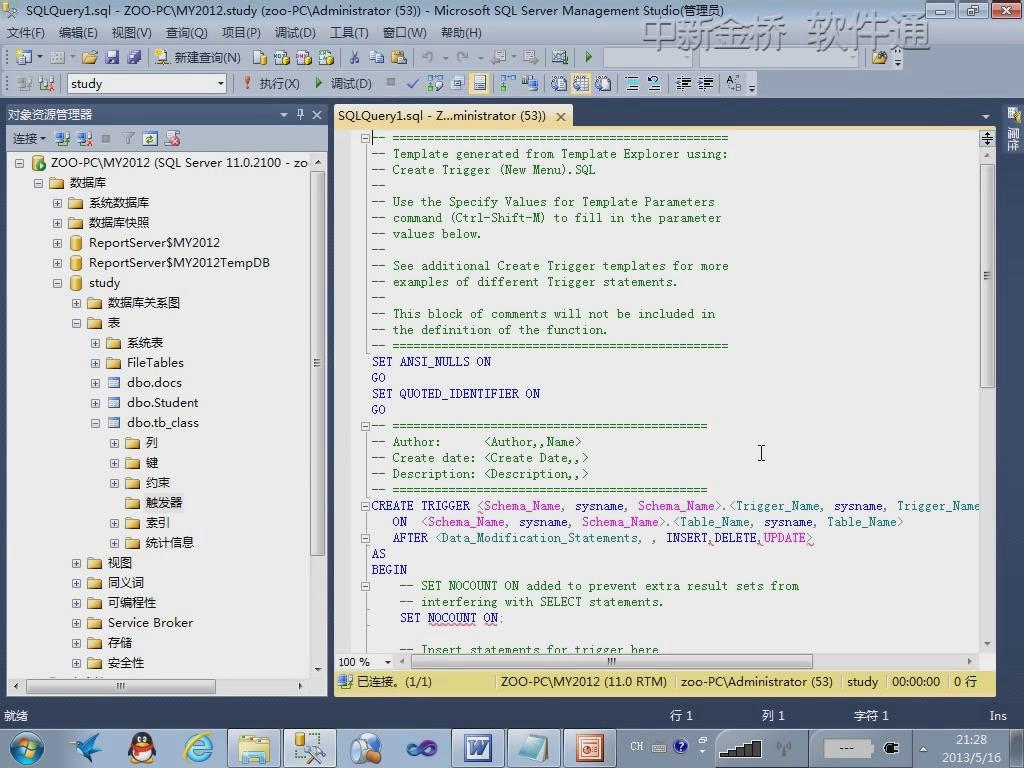Close the SQLQuery1.sql tab
Viewport: 1024px width, 768px height.
[x=561, y=116]
